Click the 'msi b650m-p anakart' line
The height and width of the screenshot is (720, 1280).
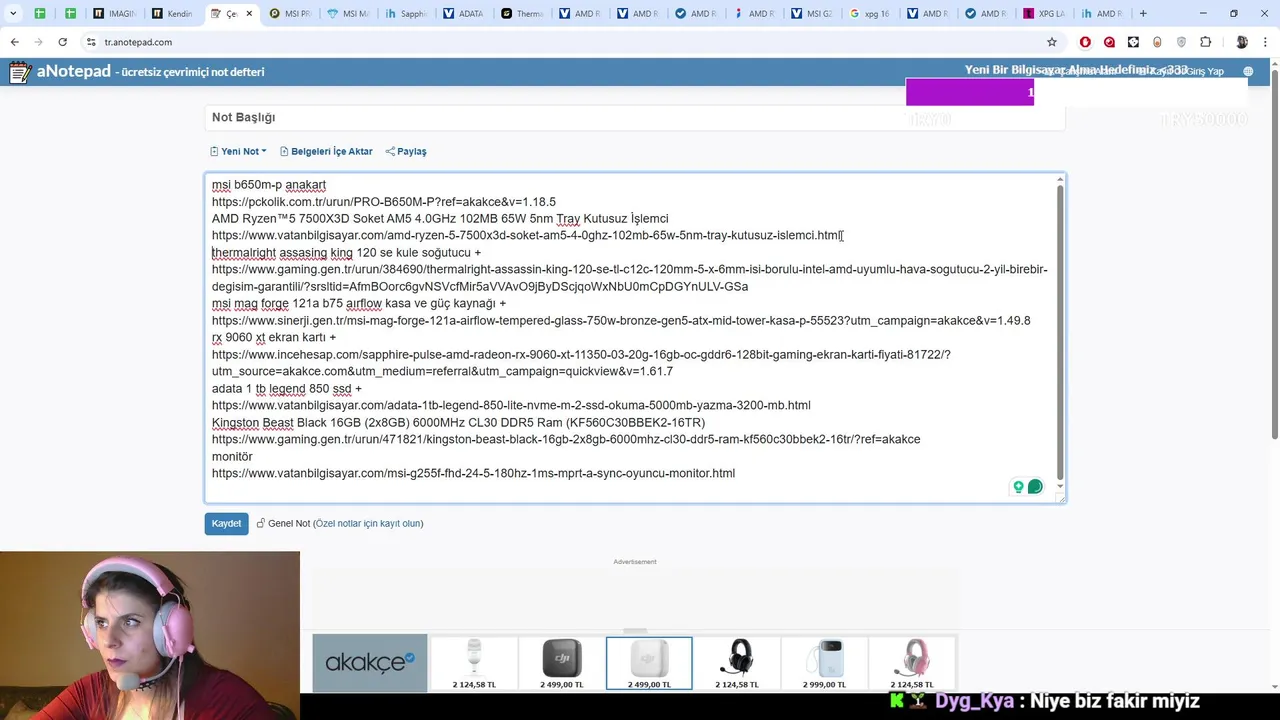(x=269, y=184)
